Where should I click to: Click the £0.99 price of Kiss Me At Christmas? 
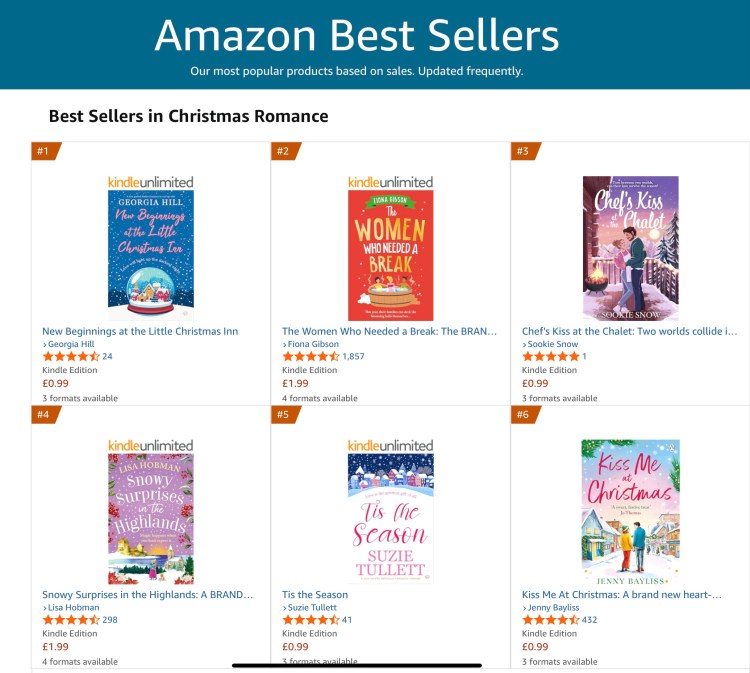535,646
